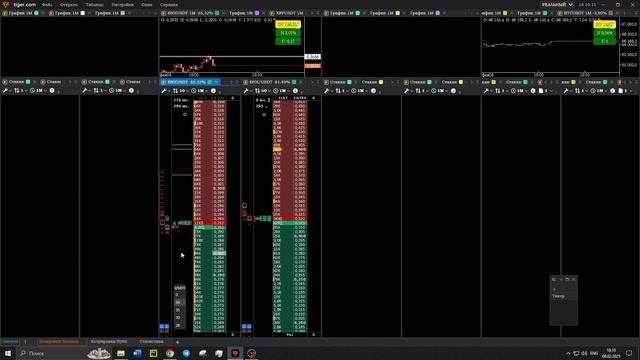640x360 pixels.
Task: Open Telegram from the taskbar
Action: coord(186,353)
